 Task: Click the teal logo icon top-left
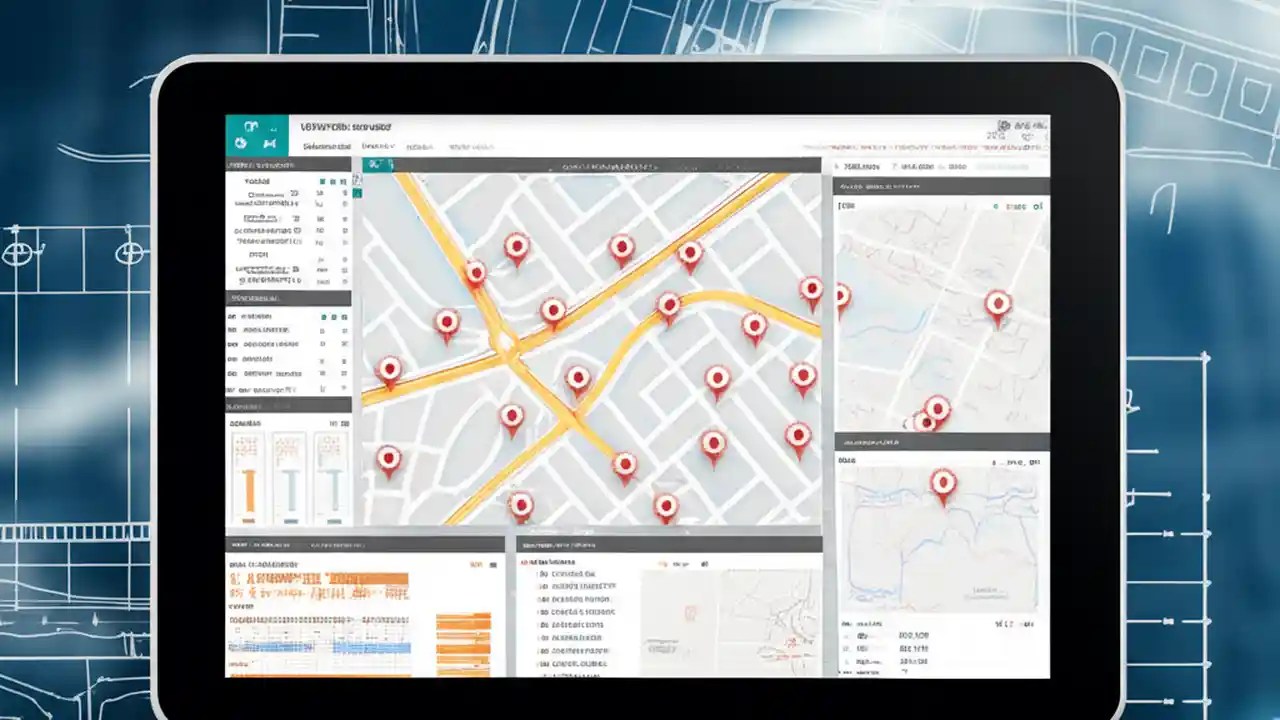252,127
